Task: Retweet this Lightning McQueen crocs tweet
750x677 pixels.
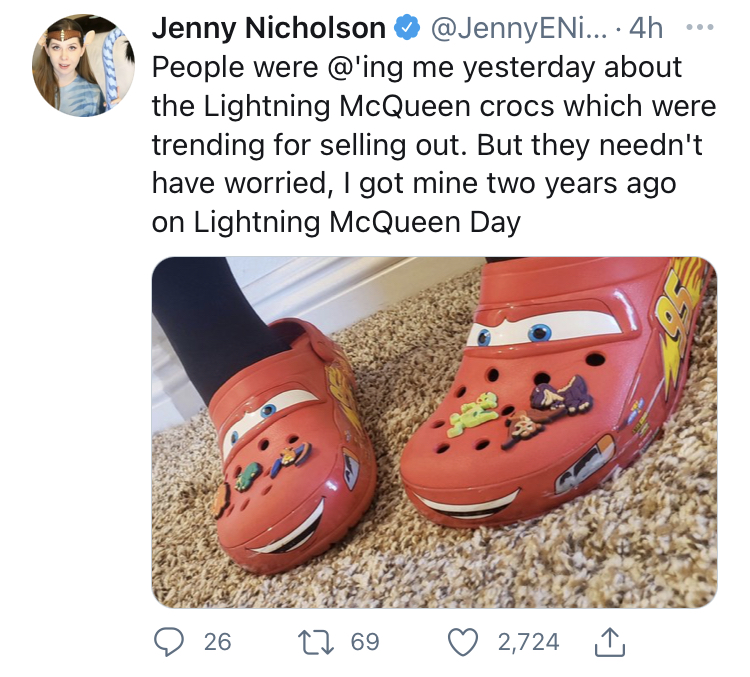Action: (x=316, y=642)
